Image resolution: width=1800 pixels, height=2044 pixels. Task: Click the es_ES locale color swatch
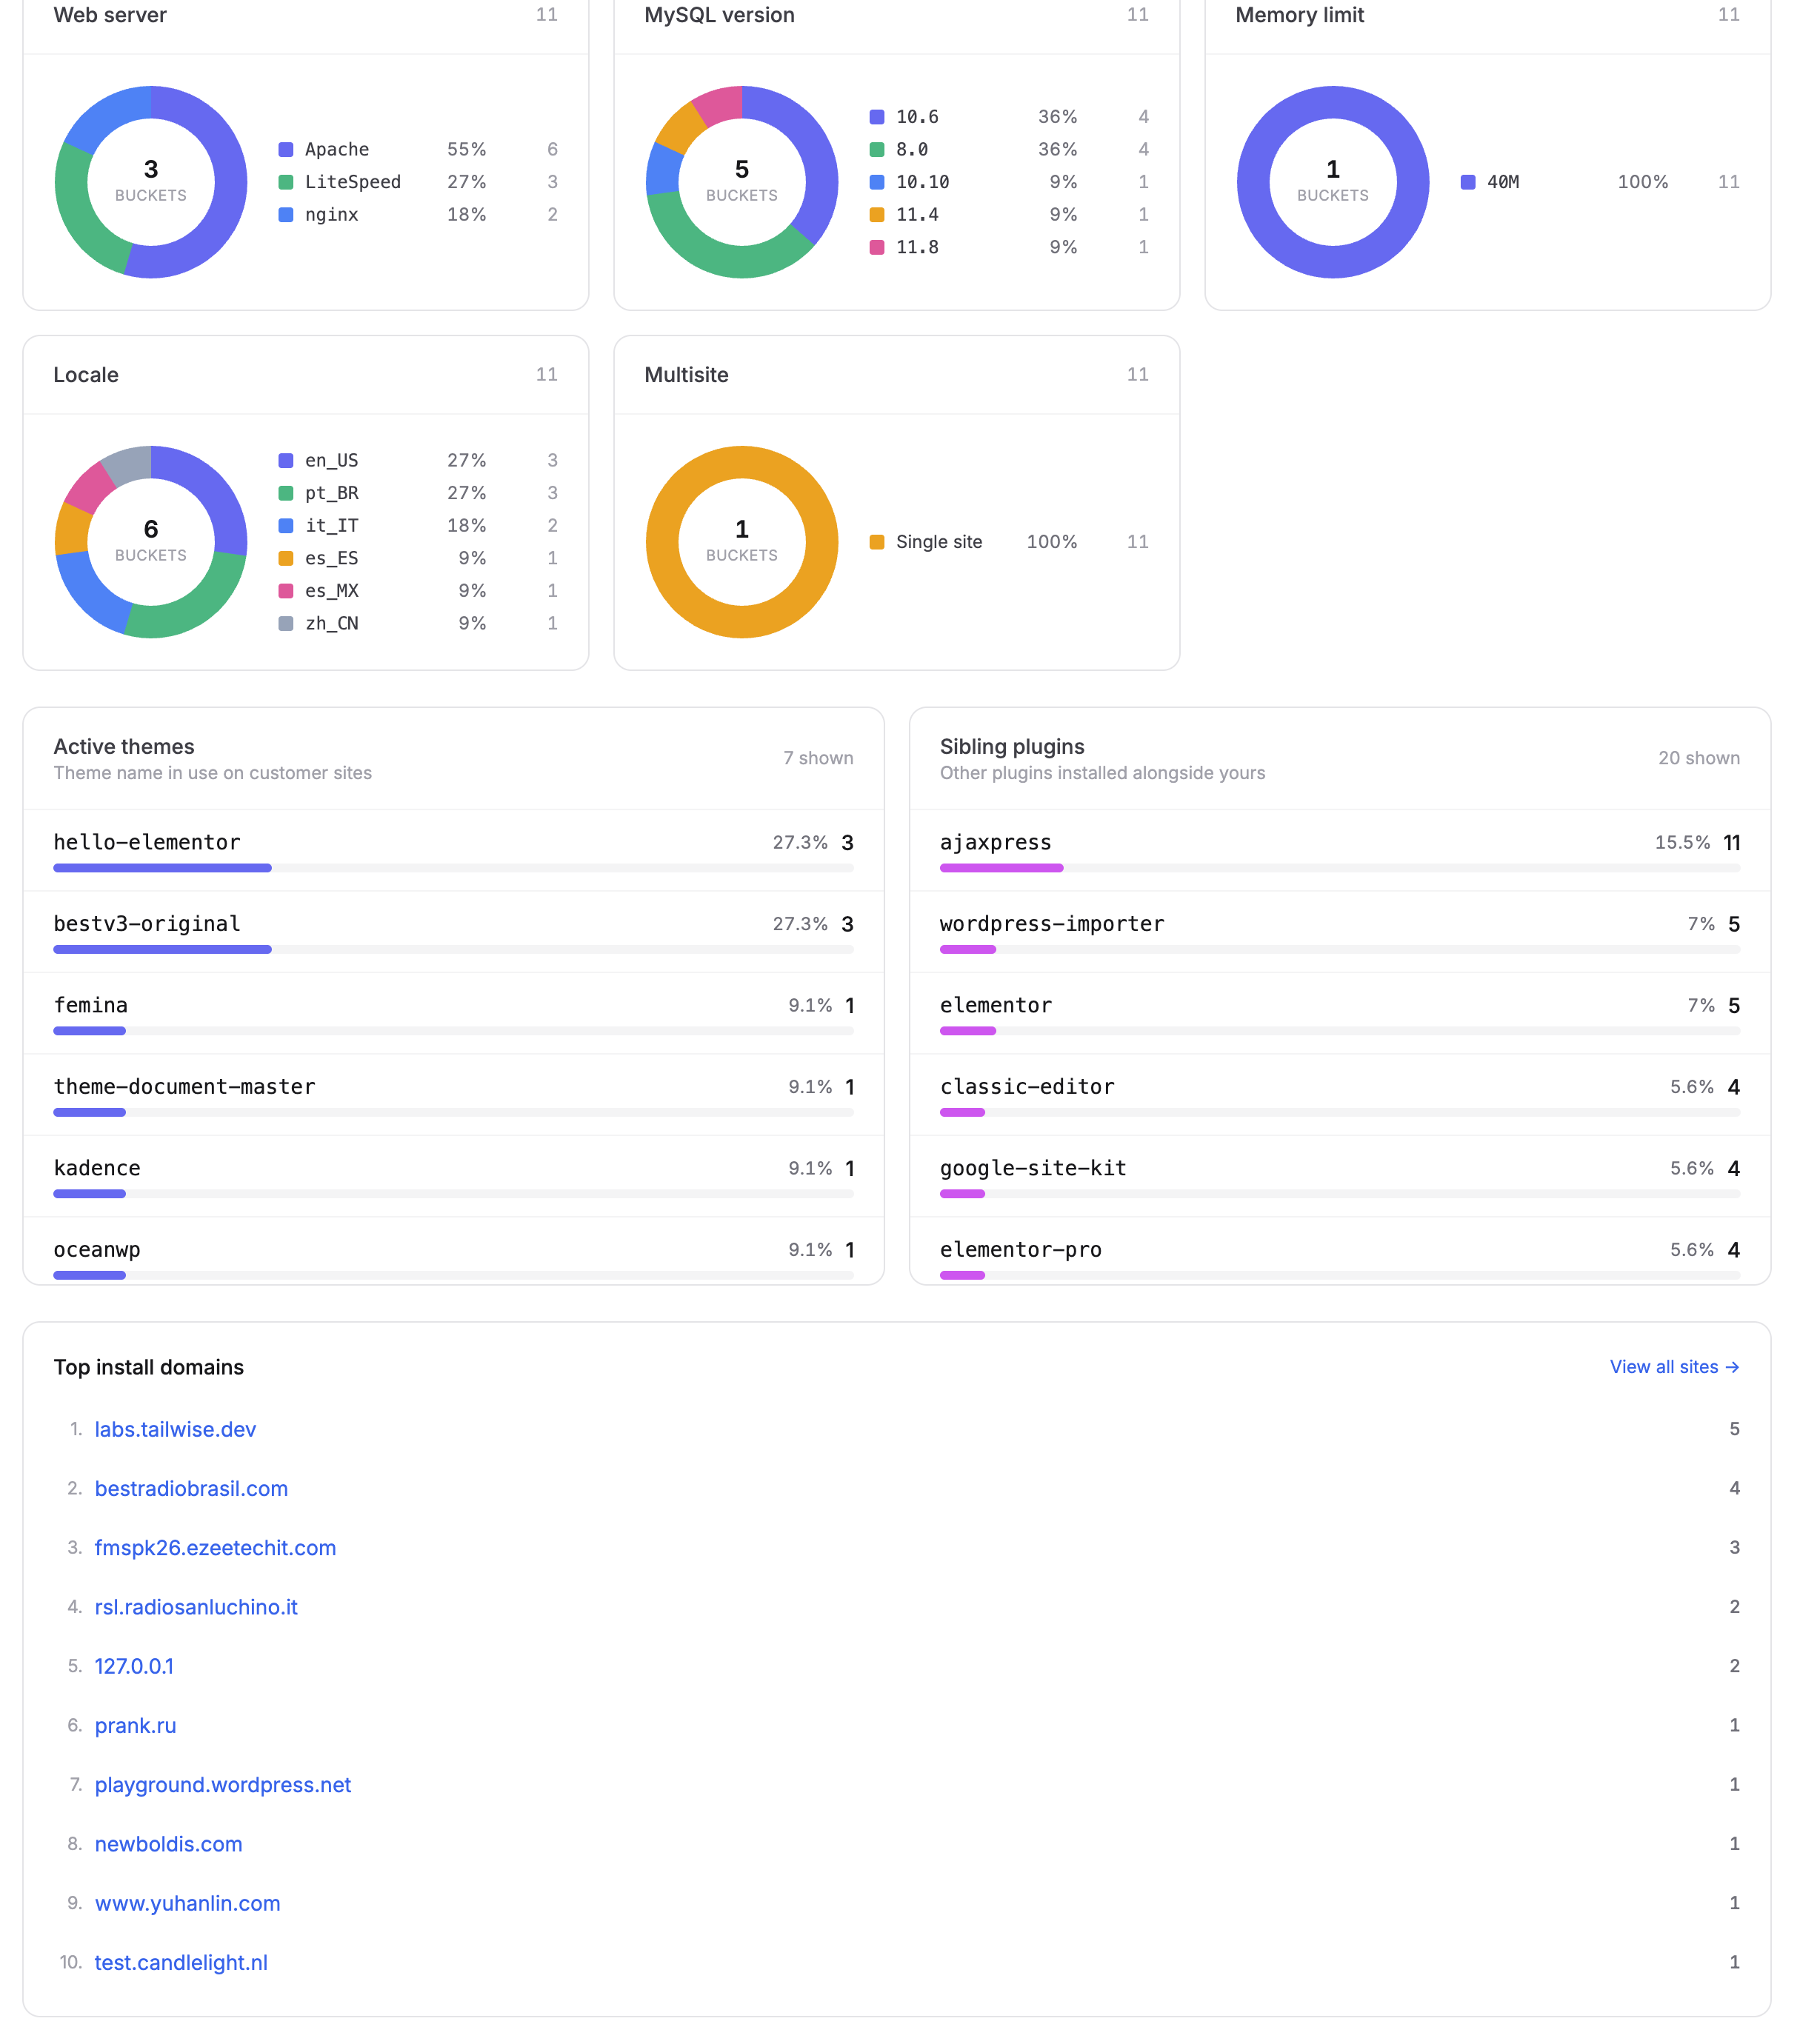286,558
